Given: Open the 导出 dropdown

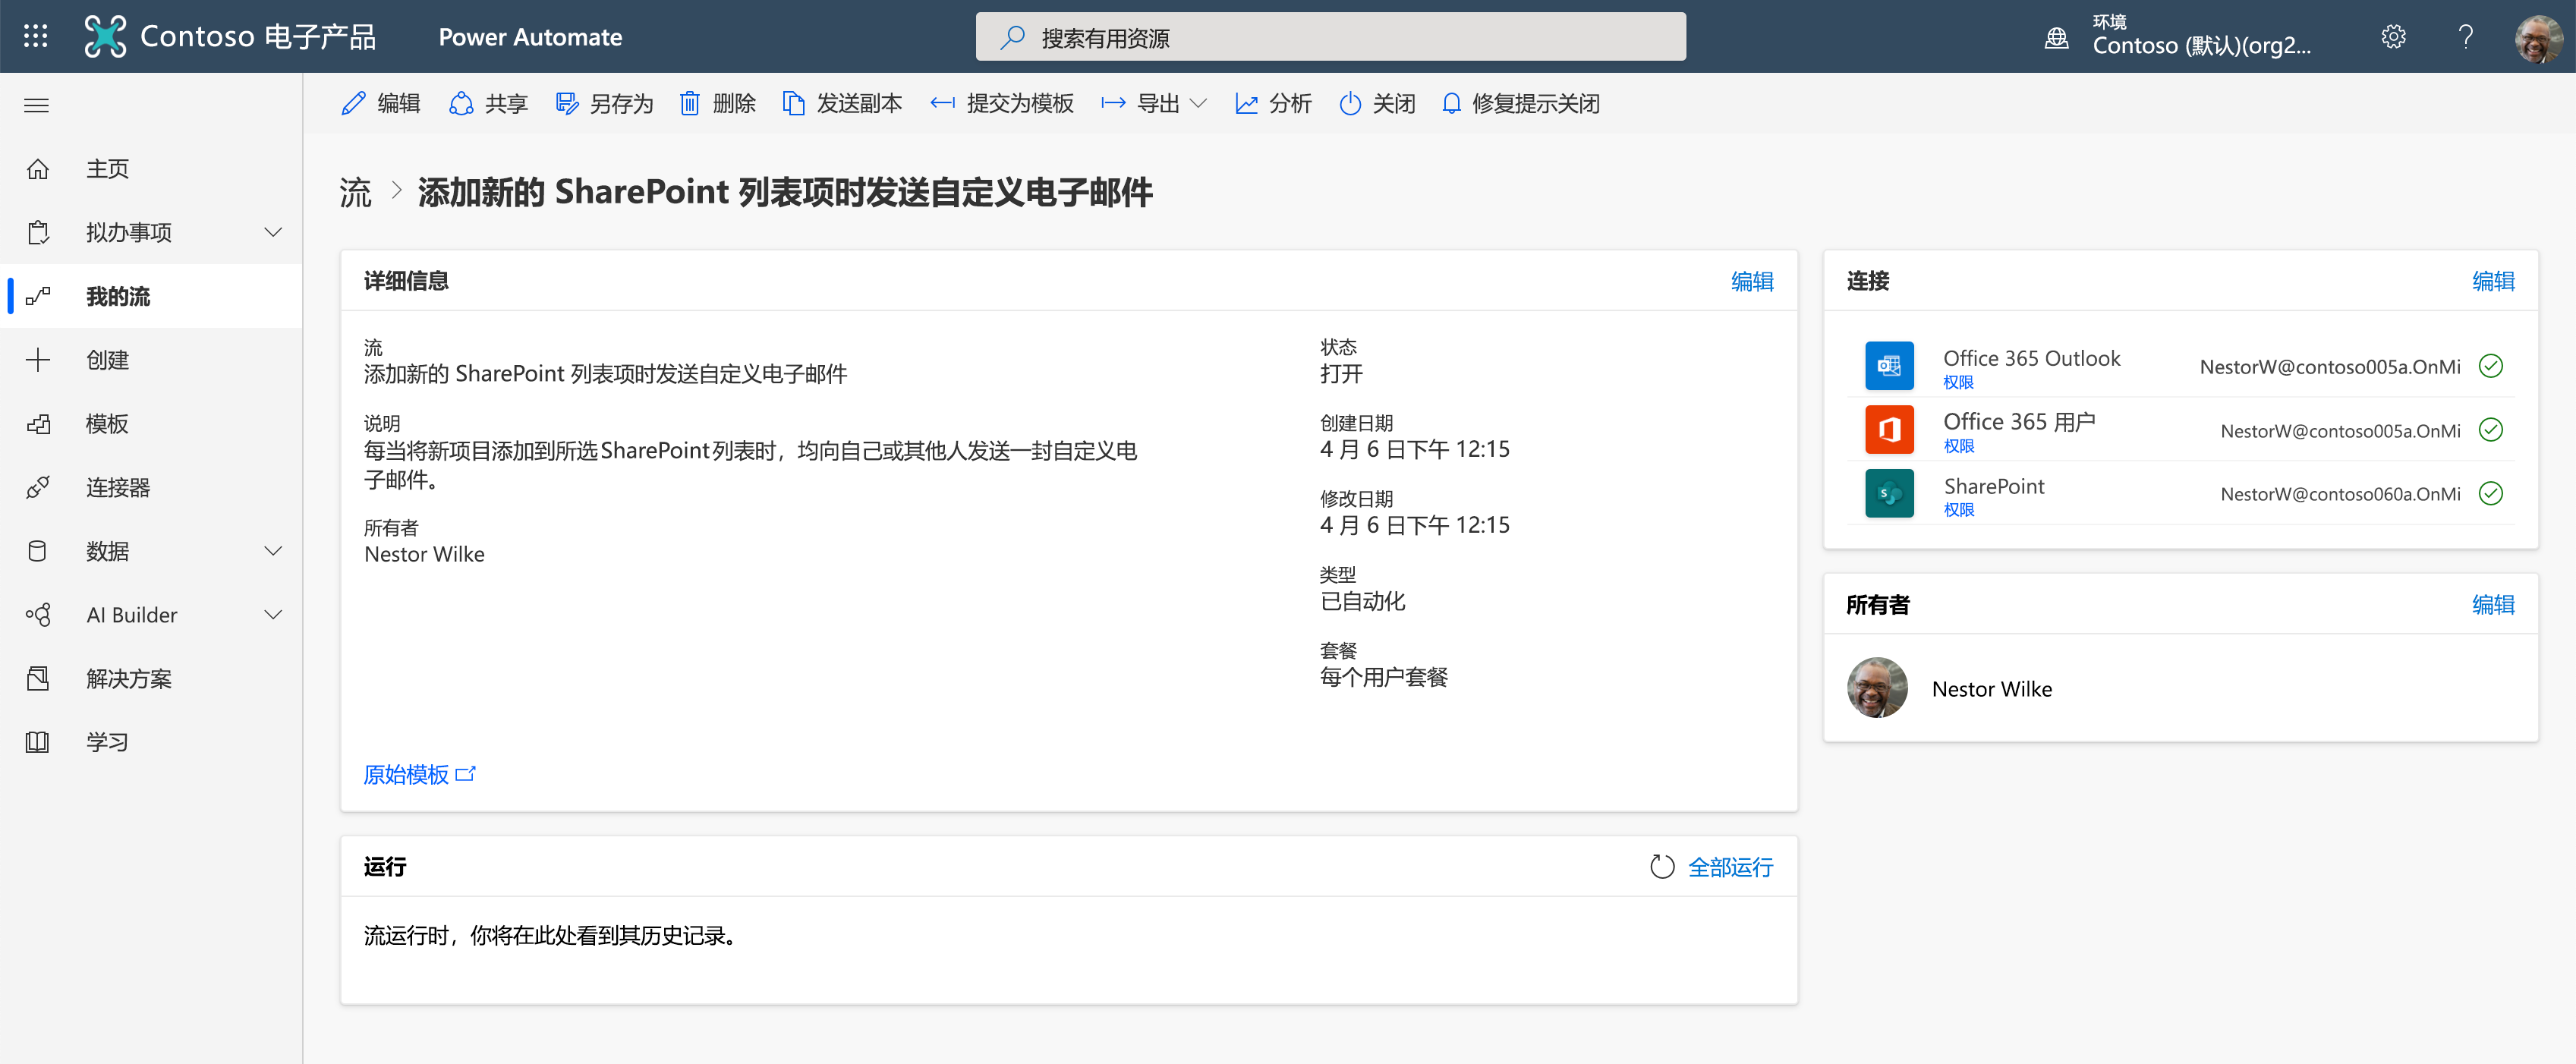Looking at the screenshot, I should pos(1154,104).
